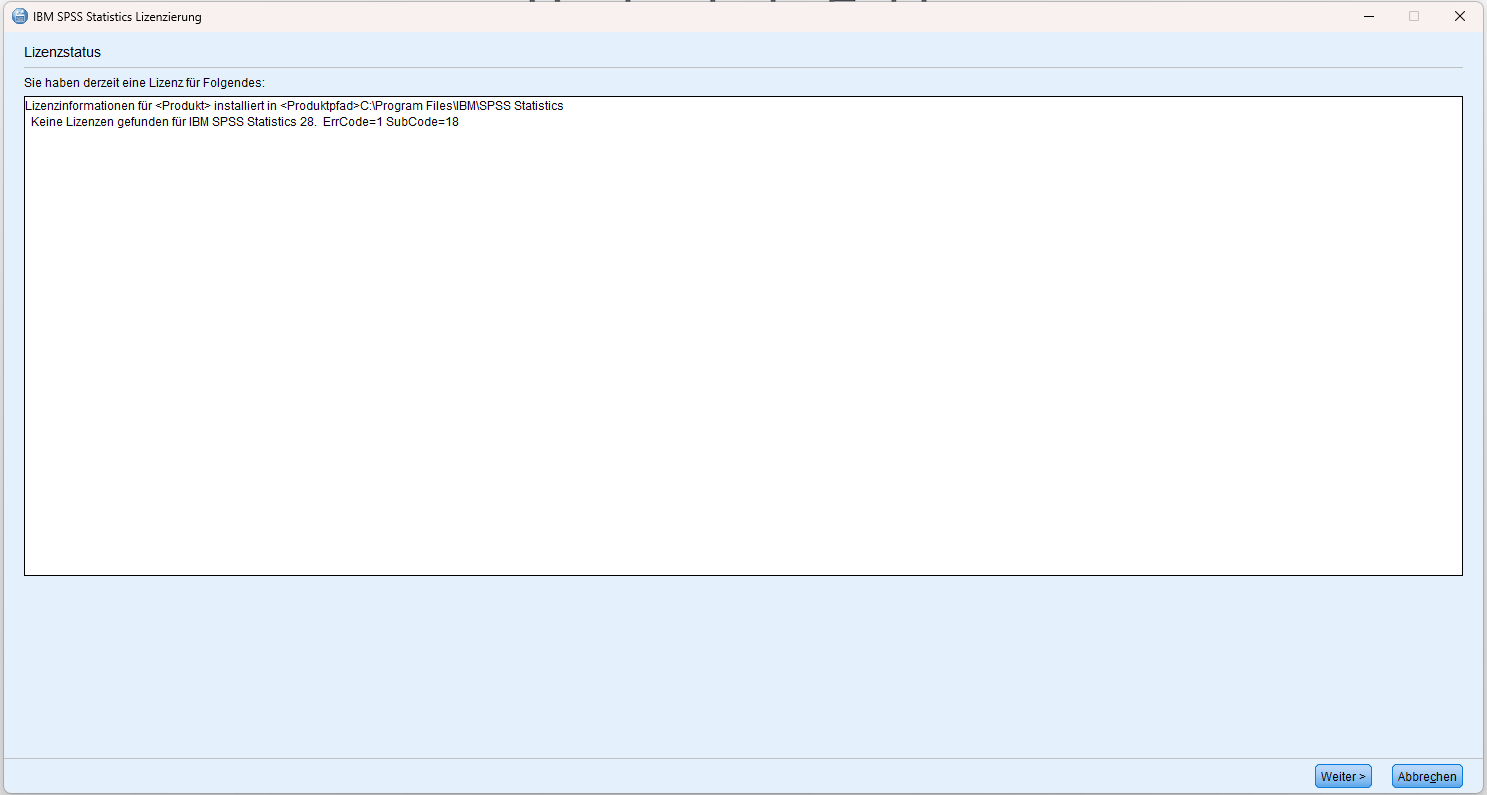The height and width of the screenshot is (795, 1487).
Task: Click the greyed-out maximize window button
Action: pos(1414,17)
